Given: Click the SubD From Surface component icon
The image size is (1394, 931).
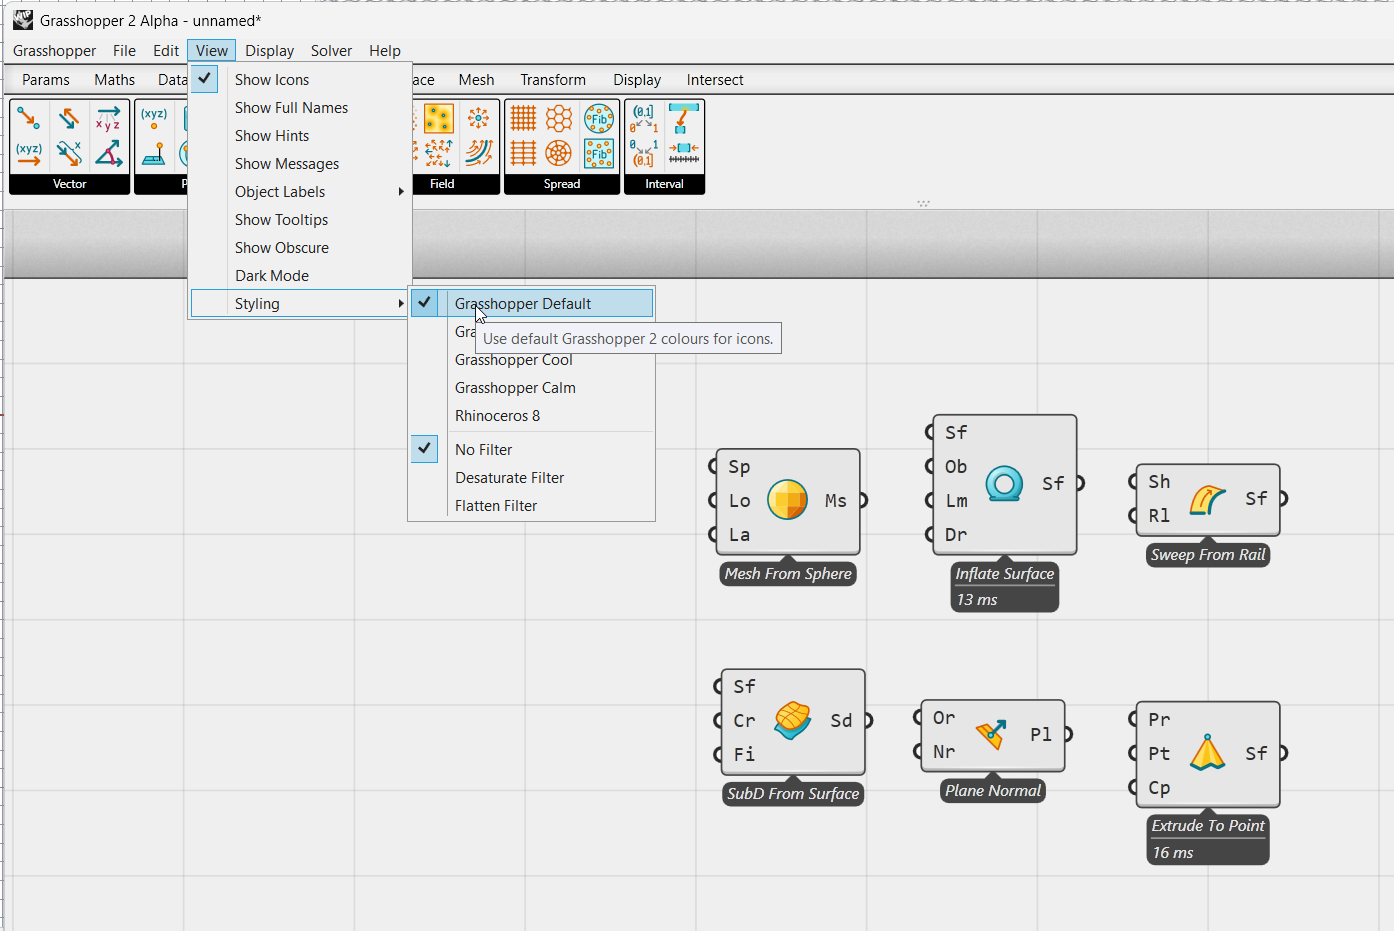Looking at the screenshot, I should [792, 720].
